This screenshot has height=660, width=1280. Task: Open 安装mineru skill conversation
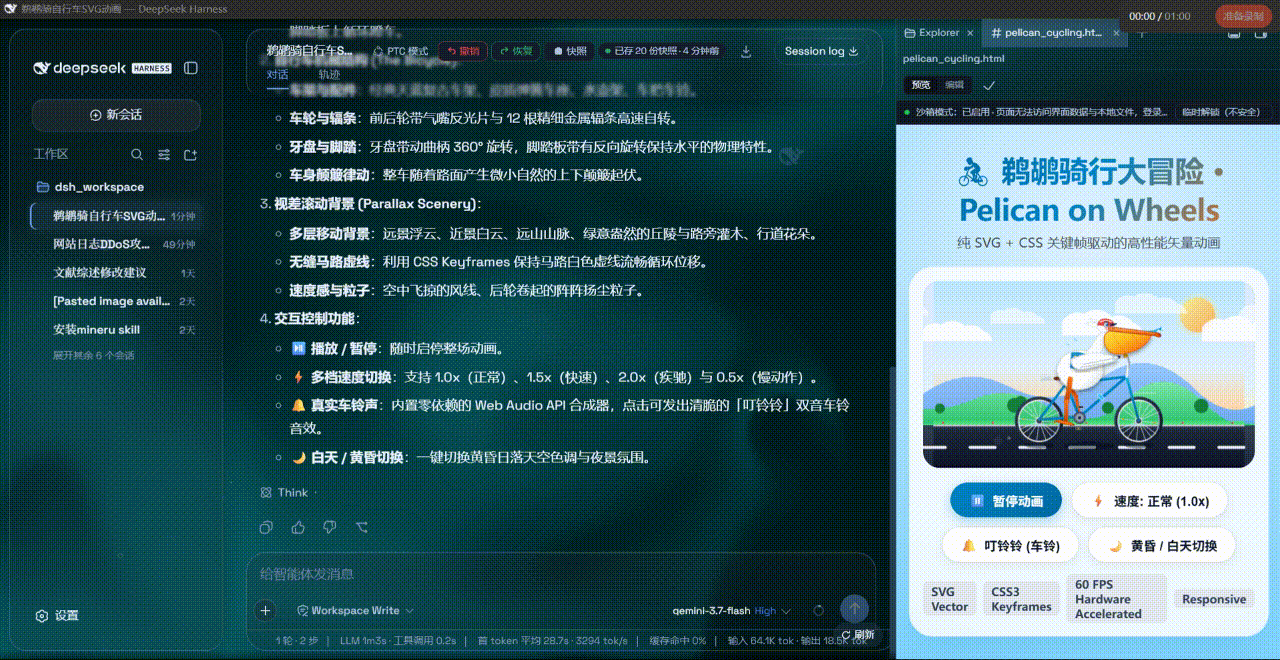click(x=116, y=330)
